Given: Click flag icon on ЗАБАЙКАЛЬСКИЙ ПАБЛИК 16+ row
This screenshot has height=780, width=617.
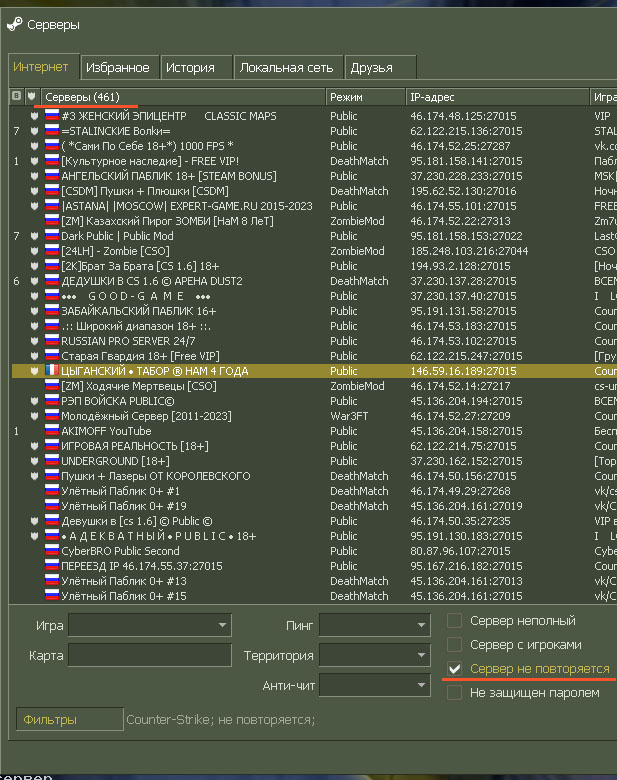Looking at the screenshot, I should click(52, 311).
